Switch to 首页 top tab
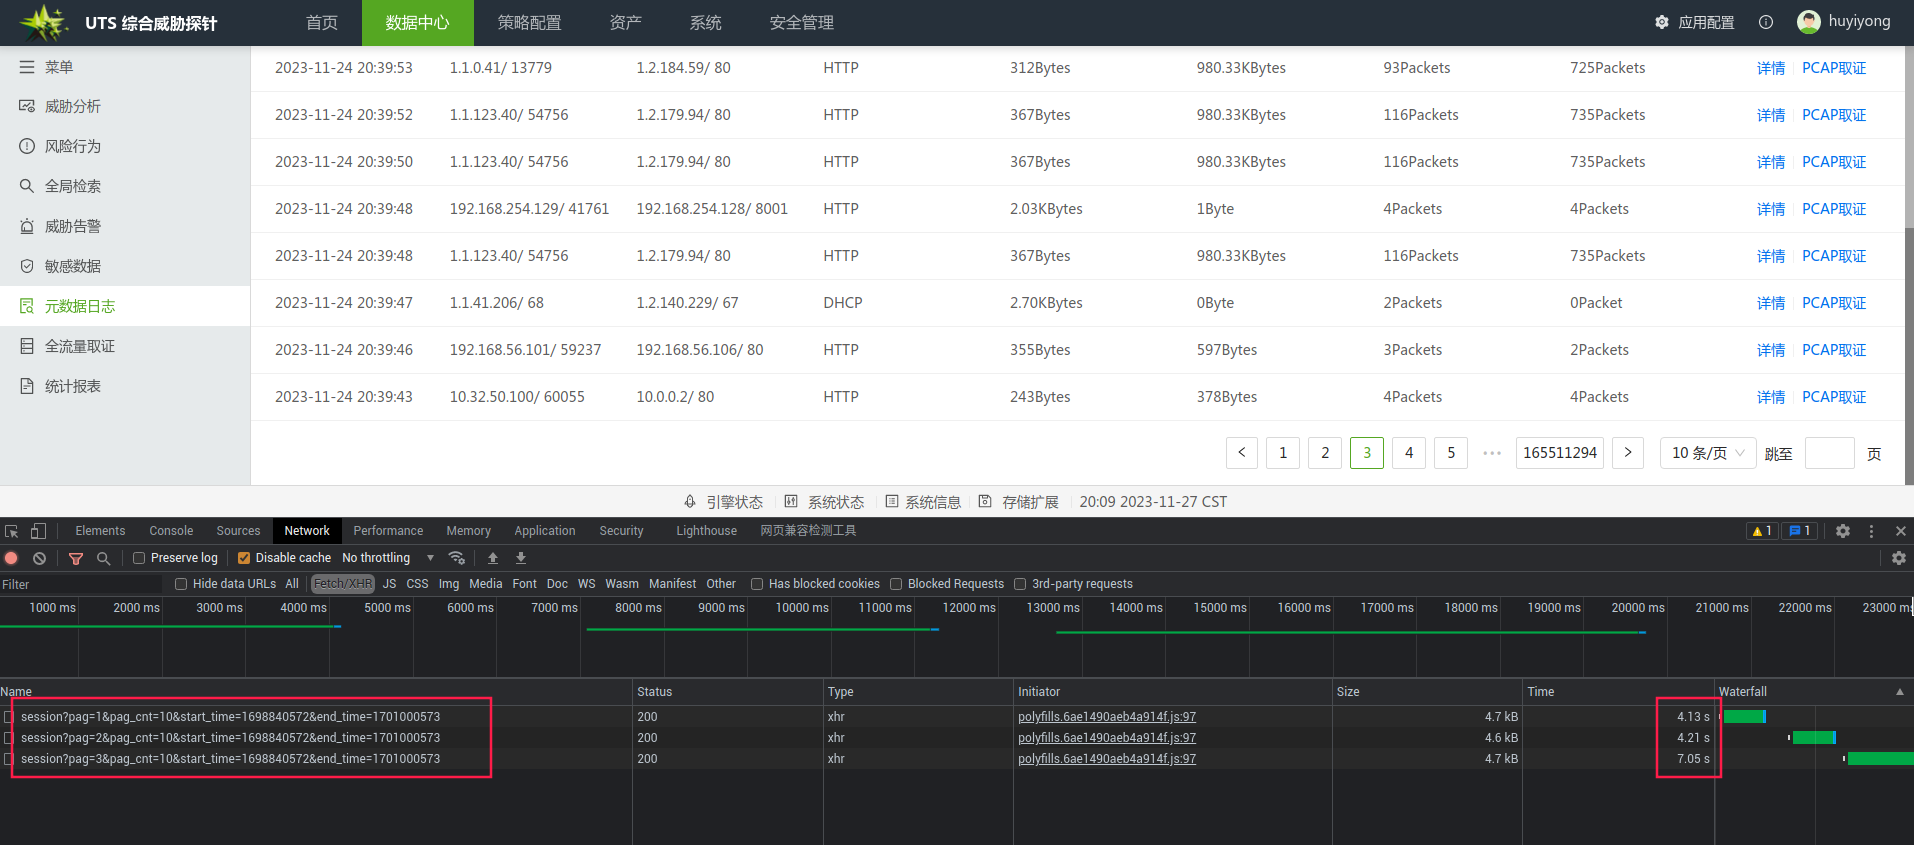The width and height of the screenshot is (1914, 845). point(322,22)
